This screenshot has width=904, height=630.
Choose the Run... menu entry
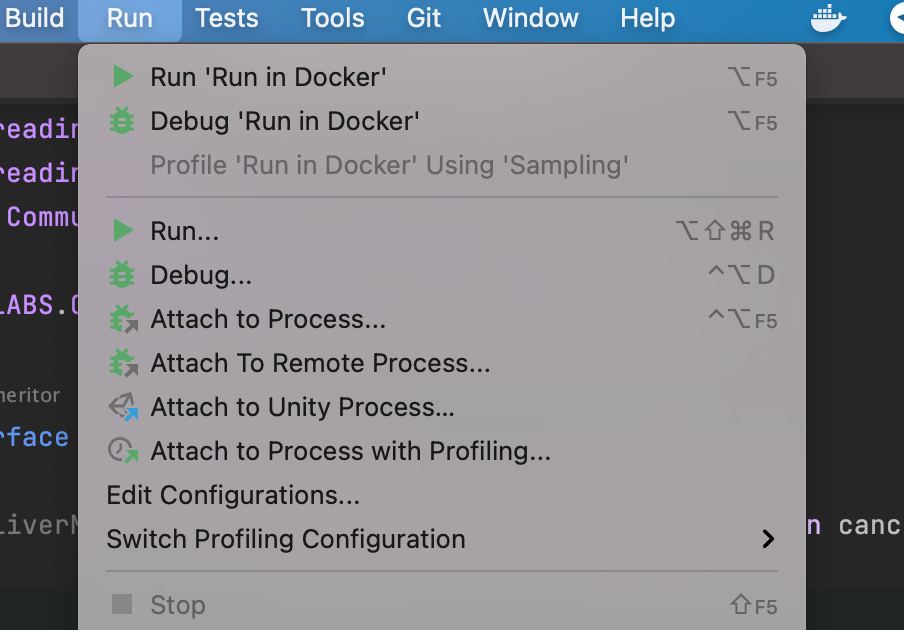pos(442,231)
